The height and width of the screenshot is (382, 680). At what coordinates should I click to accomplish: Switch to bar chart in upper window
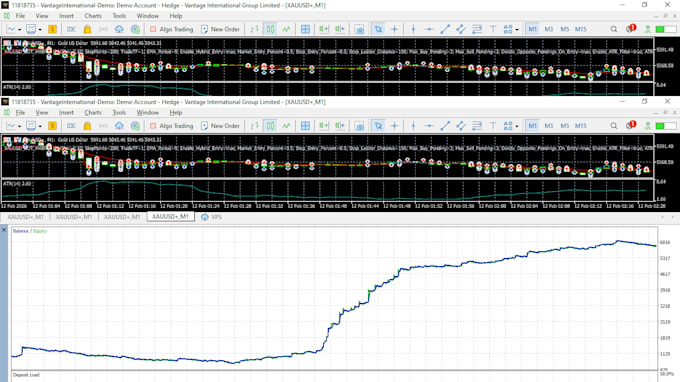255,29
